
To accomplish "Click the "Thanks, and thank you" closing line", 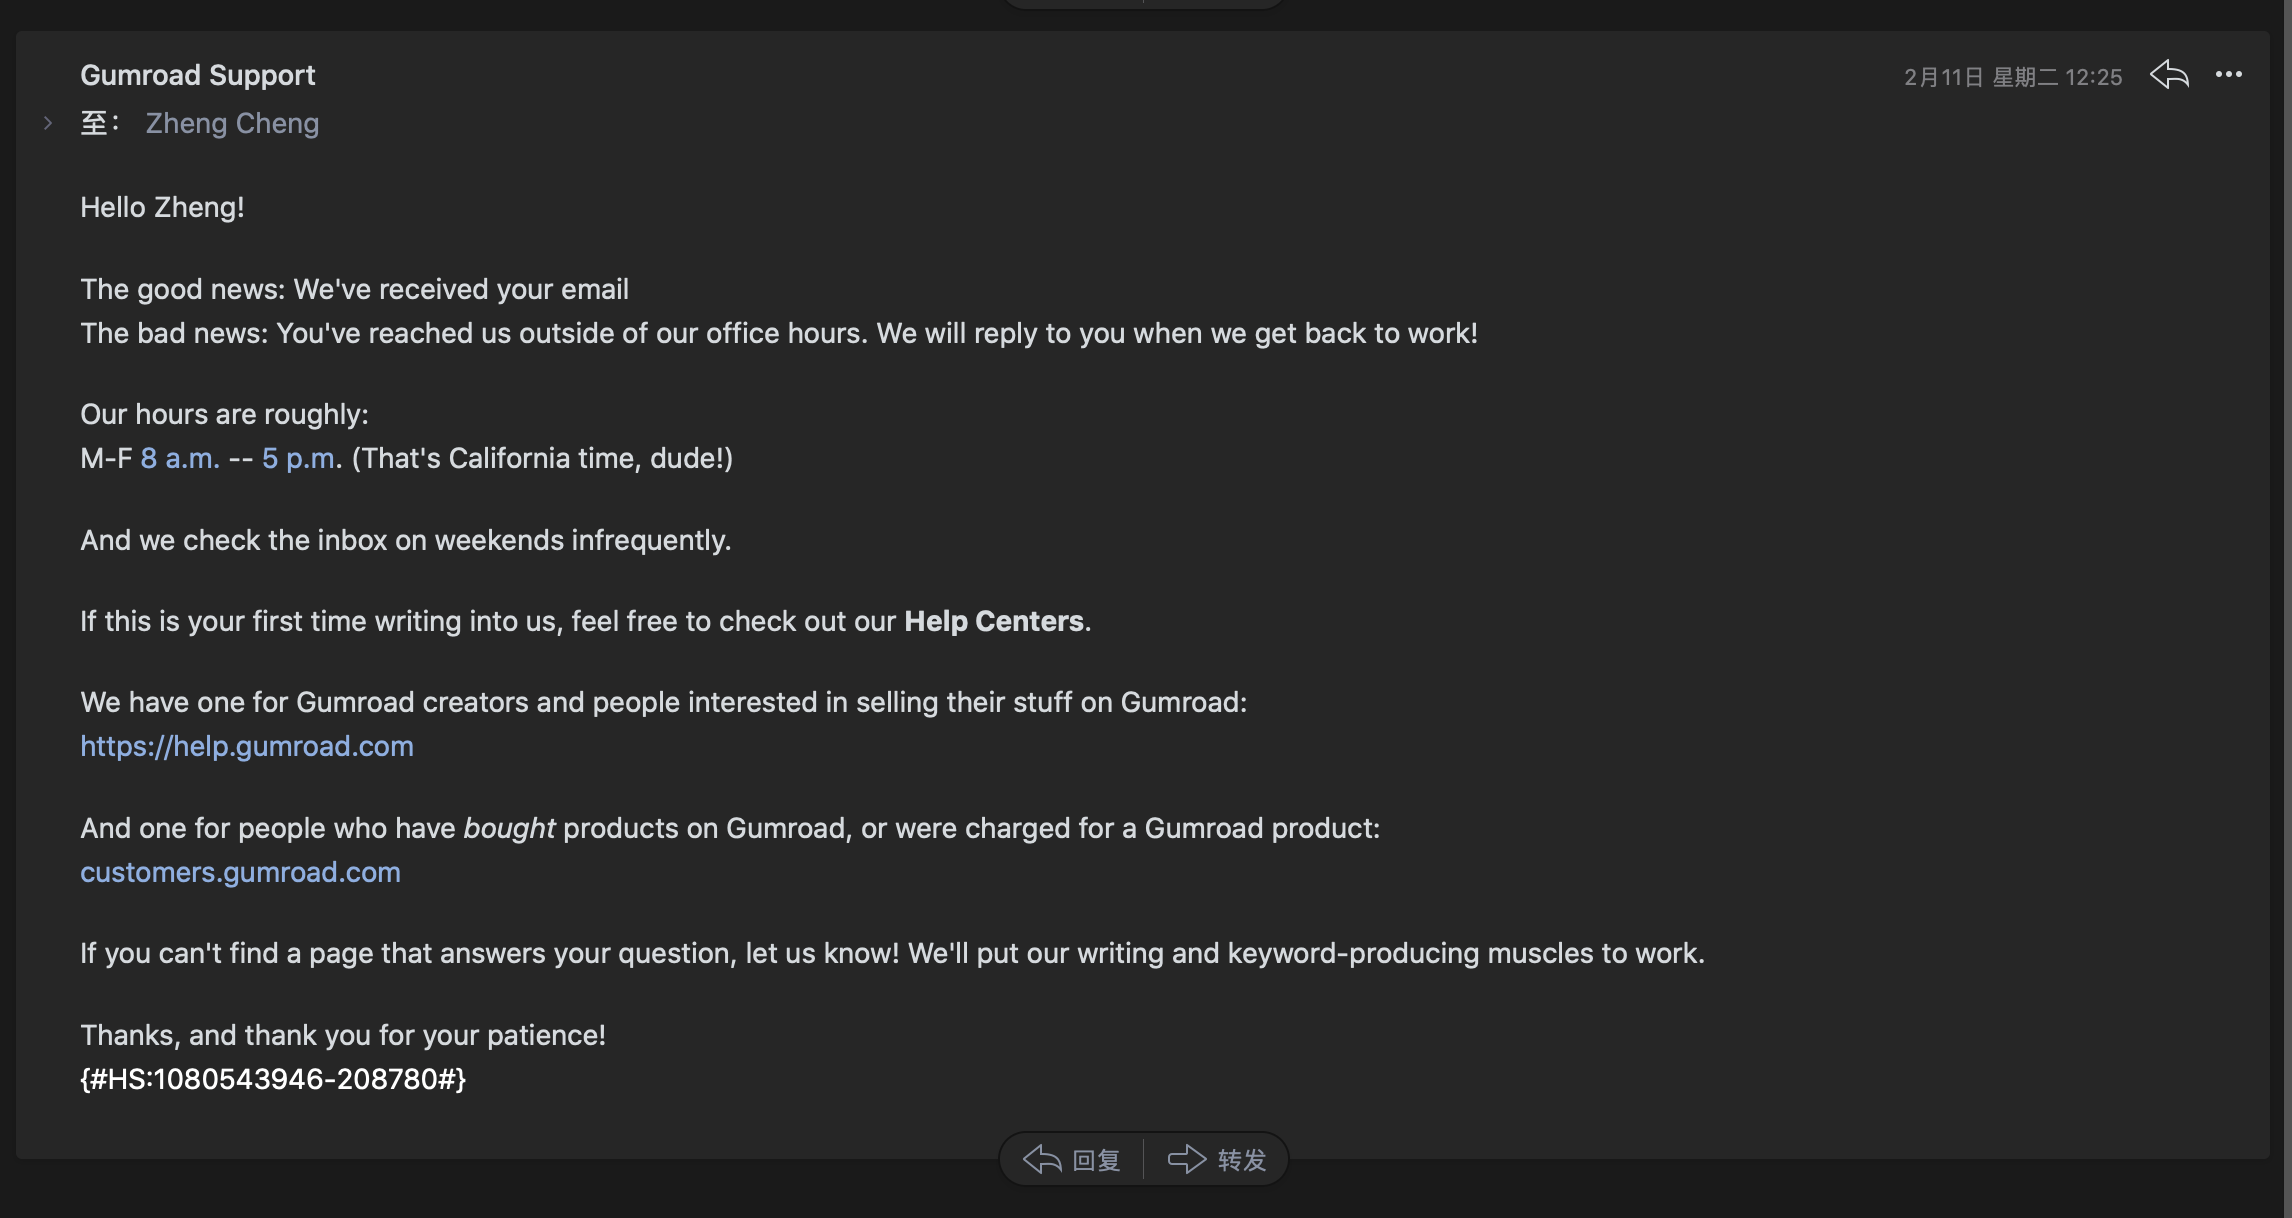I will pyautogui.click(x=343, y=1035).
